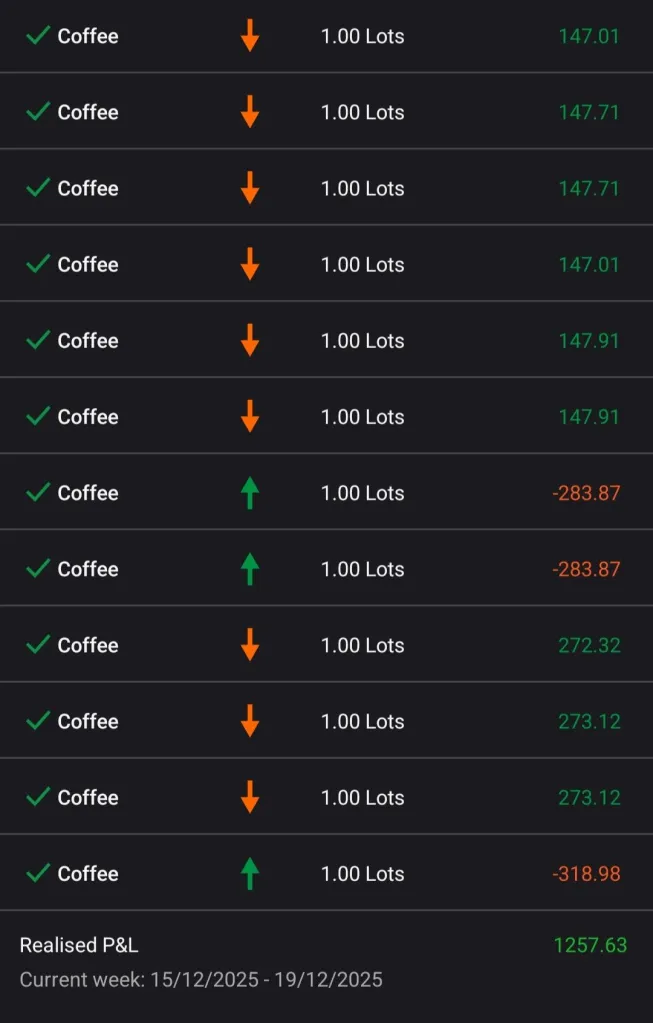
Task: Click the 272.32 profit amount
Action: point(589,645)
